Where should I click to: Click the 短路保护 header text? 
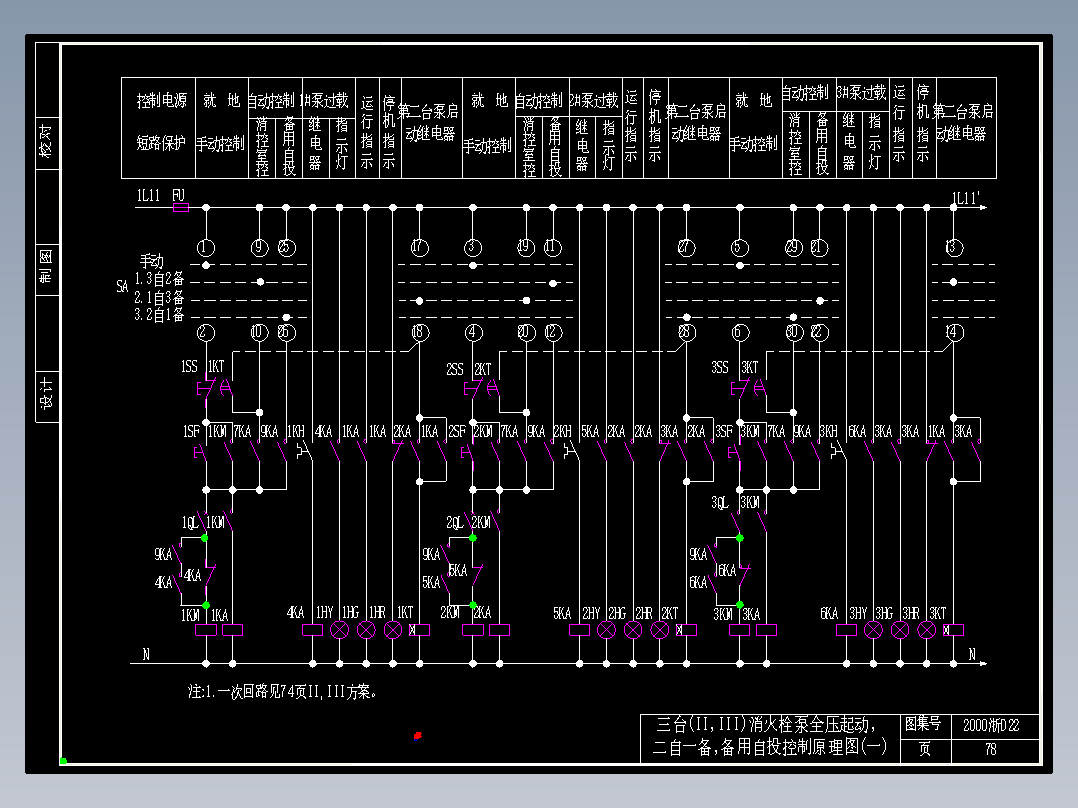click(161, 143)
